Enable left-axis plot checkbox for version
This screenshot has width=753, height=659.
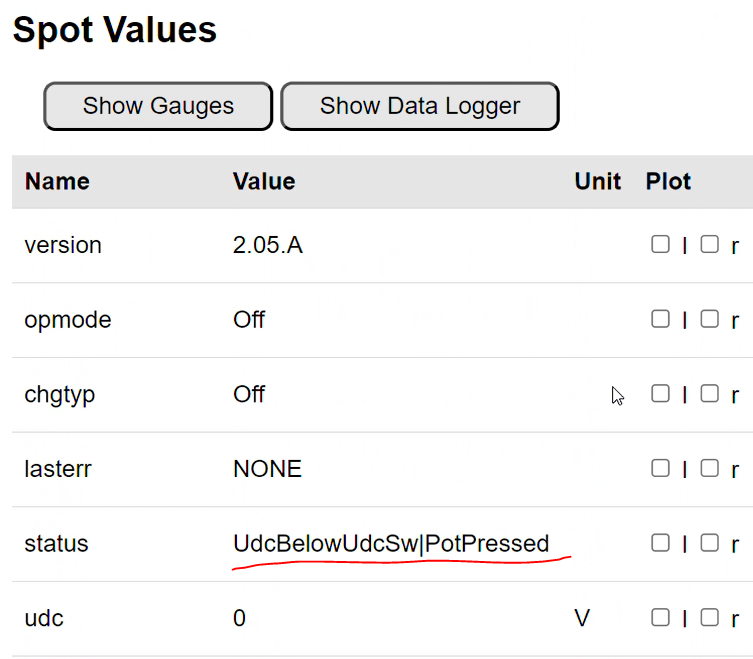click(660, 244)
